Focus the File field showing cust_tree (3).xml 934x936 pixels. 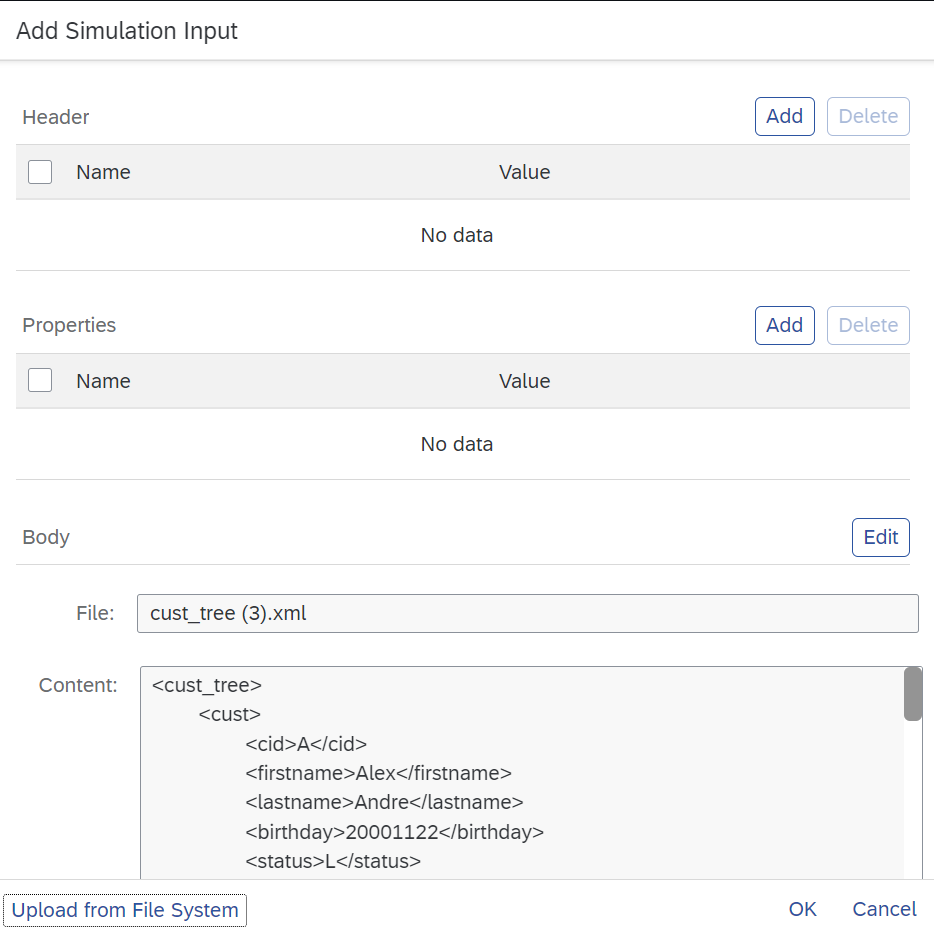coord(528,613)
